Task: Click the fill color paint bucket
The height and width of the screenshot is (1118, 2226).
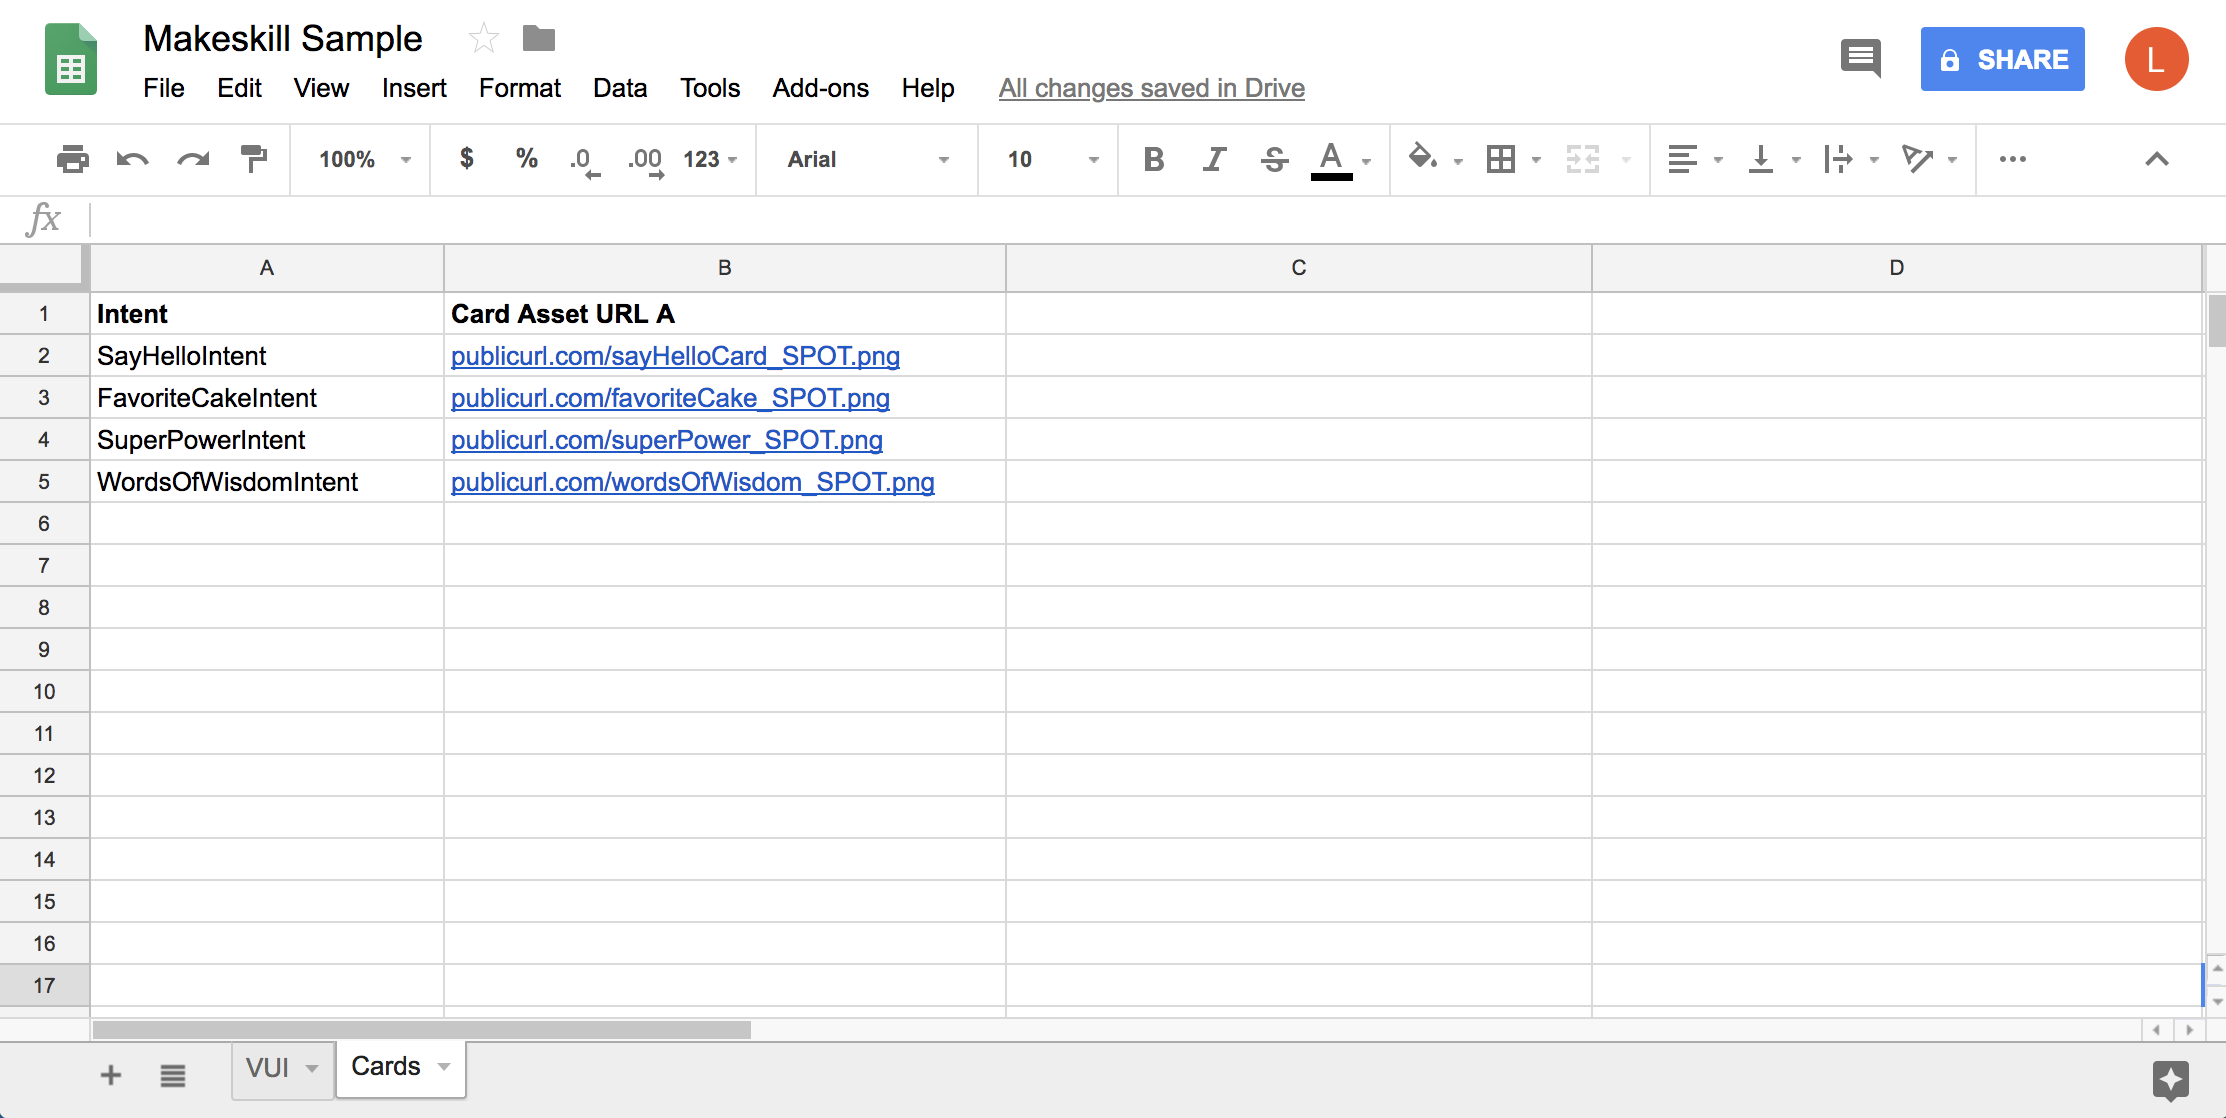Action: 1422,158
